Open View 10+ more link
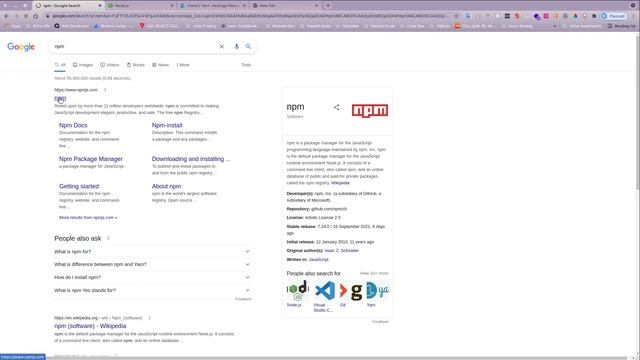 point(374,273)
